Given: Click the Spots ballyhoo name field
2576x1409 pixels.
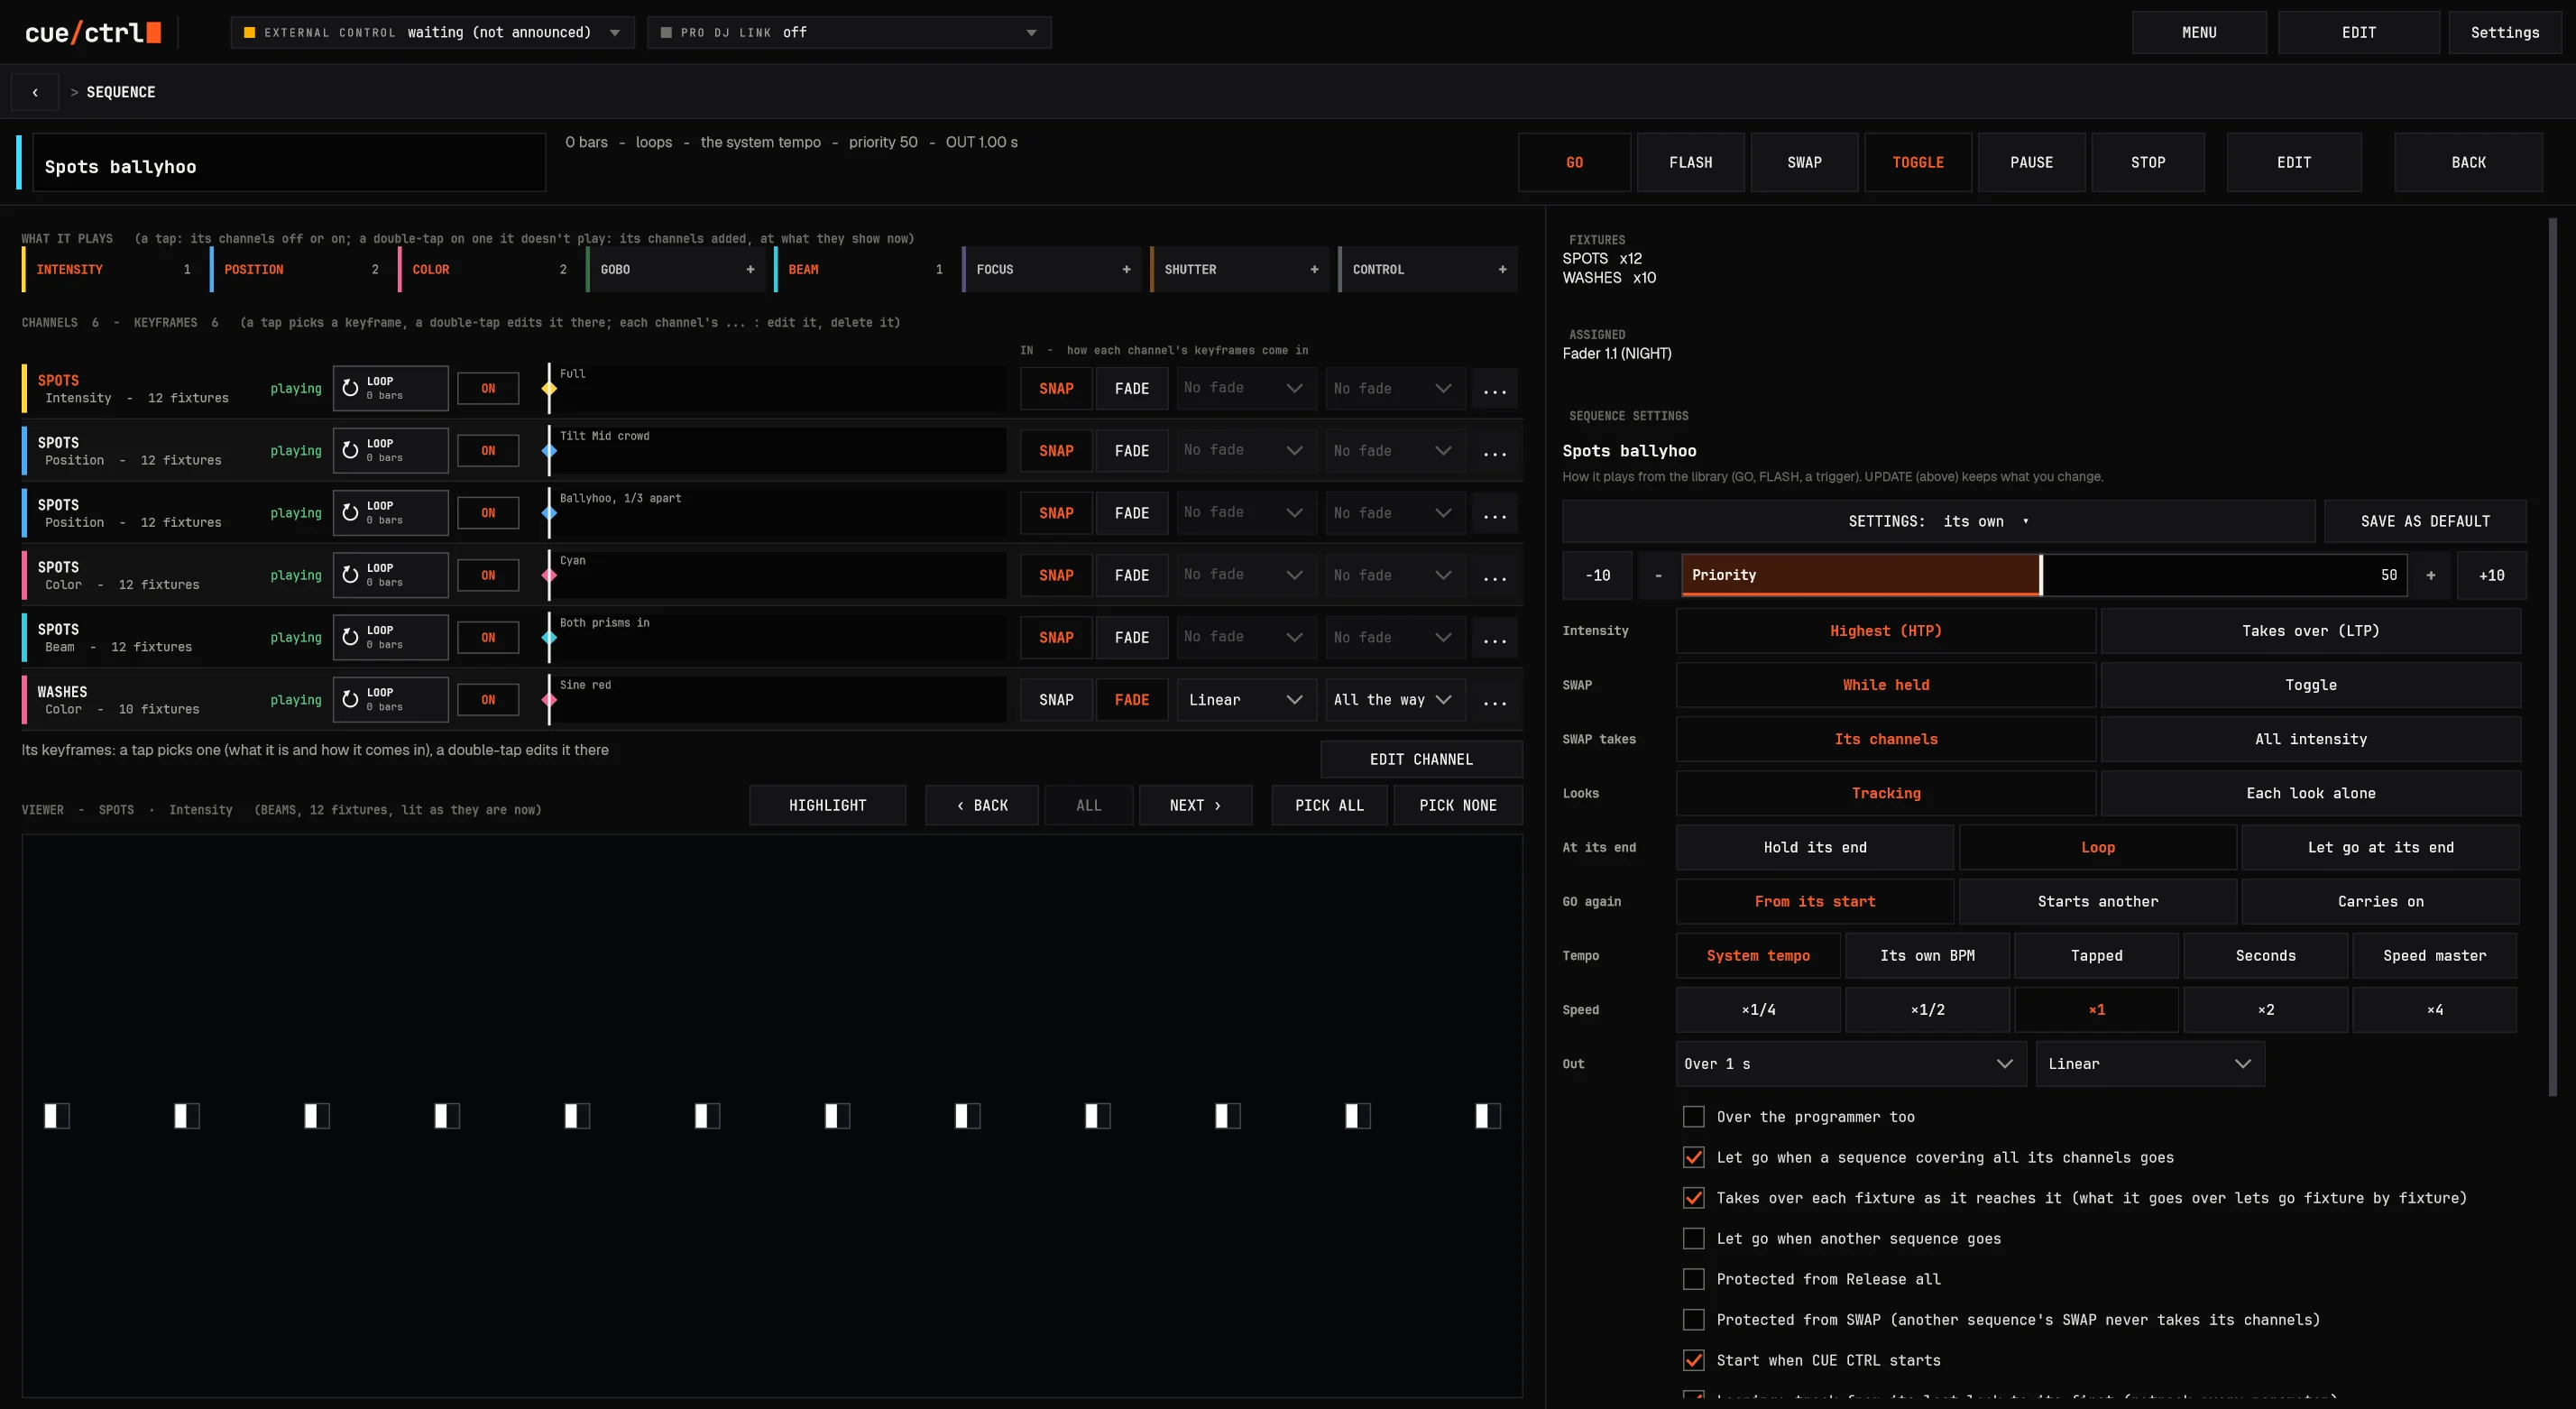Looking at the screenshot, I should pyautogui.click(x=289, y=163).
